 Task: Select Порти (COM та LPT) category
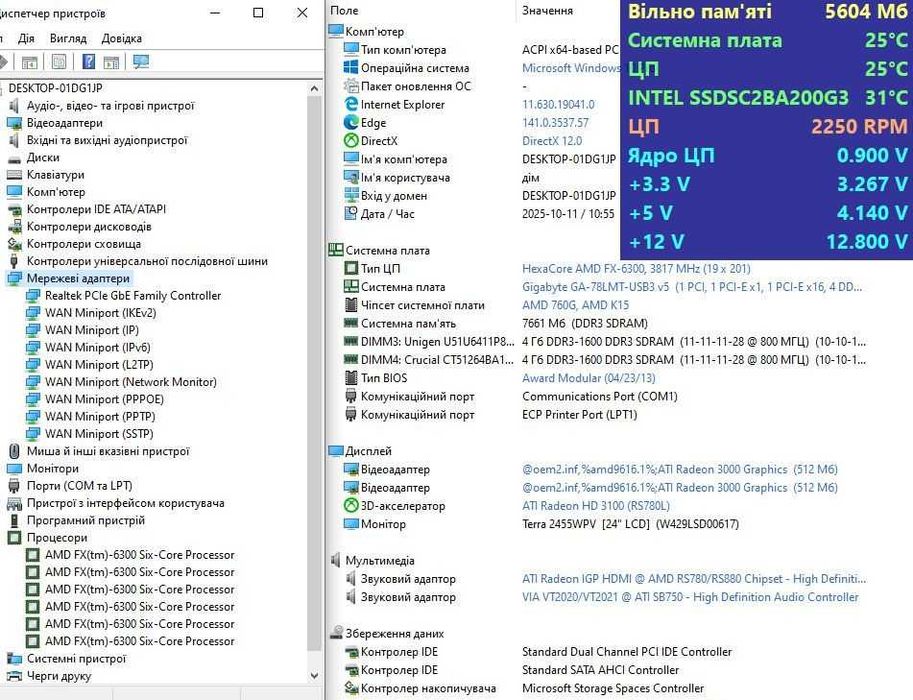79,486
